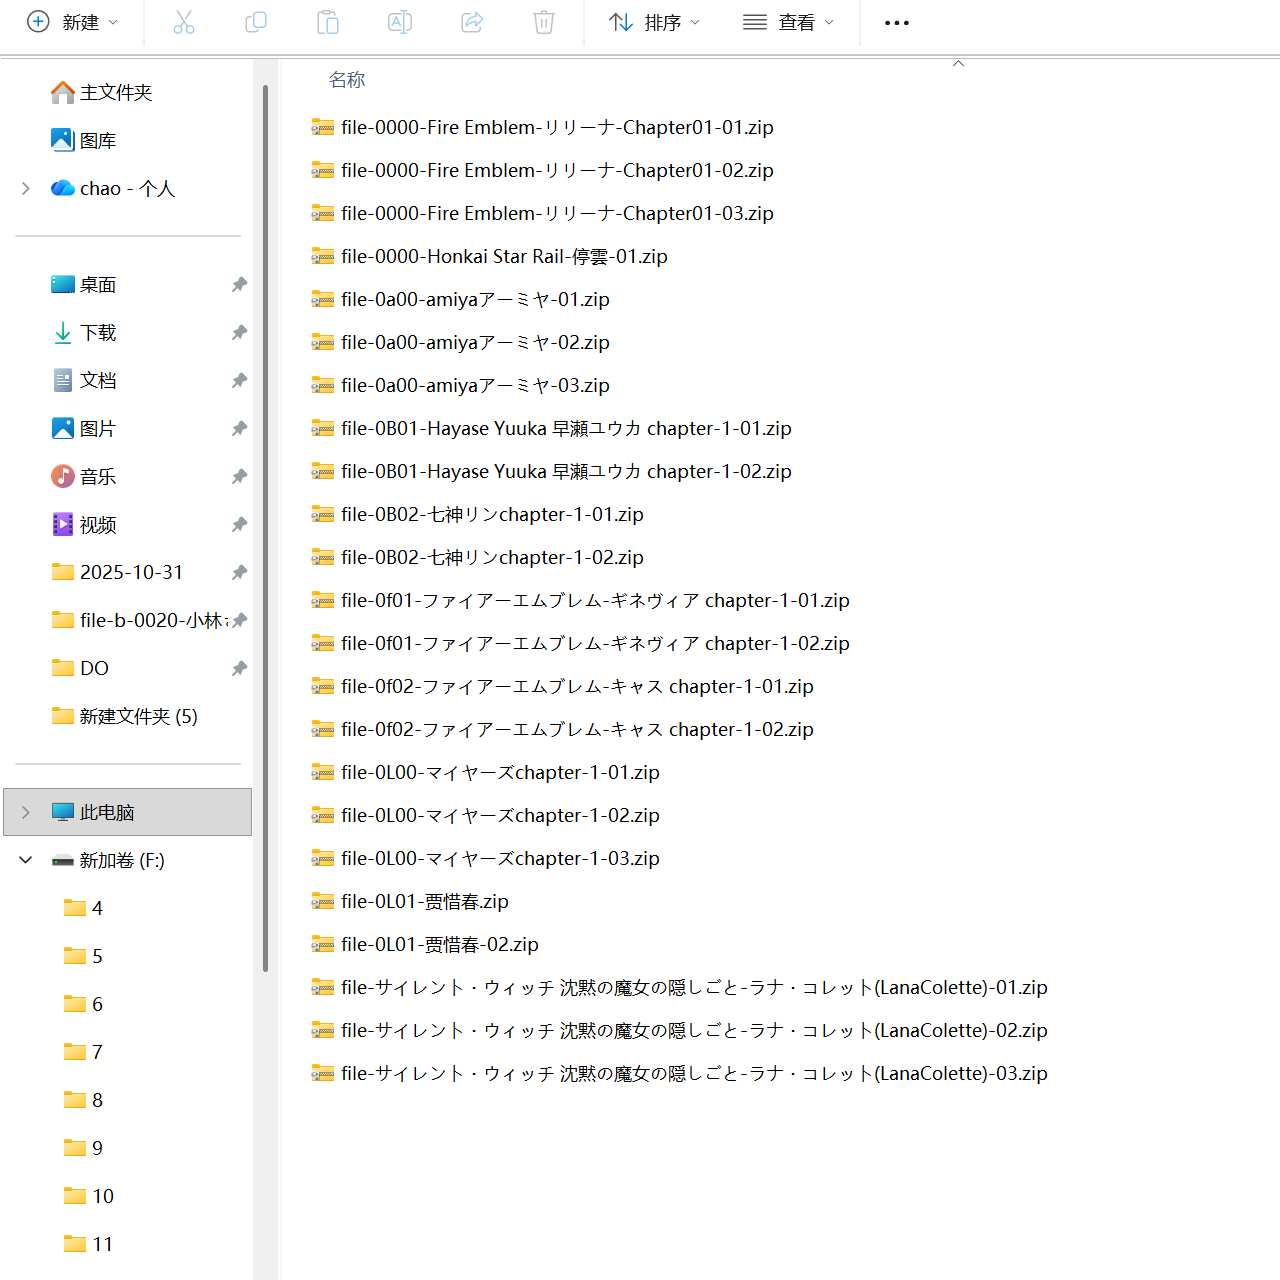The width and height of the screenshot is (1280, 1280).
Task: Click zip icon of キャス chapter-1-02 file
Action: [x=322, y=729]
